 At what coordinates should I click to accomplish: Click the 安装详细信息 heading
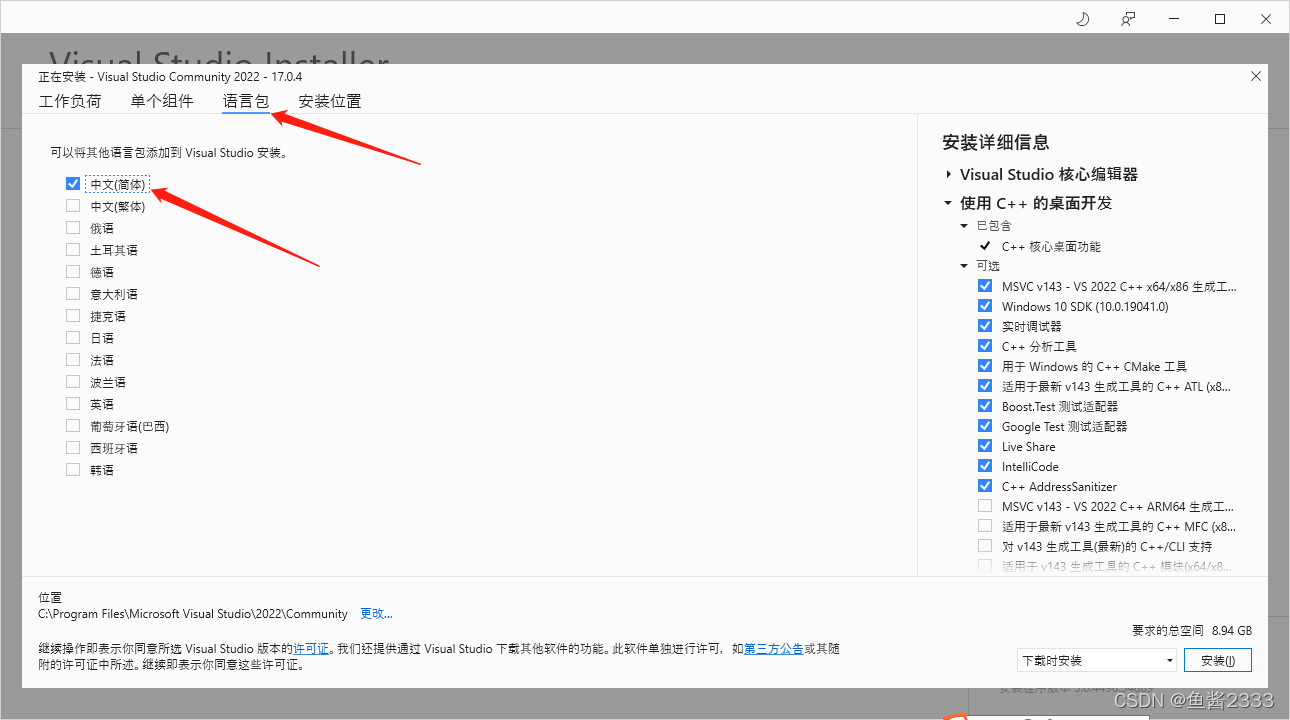tap(996, 142)
